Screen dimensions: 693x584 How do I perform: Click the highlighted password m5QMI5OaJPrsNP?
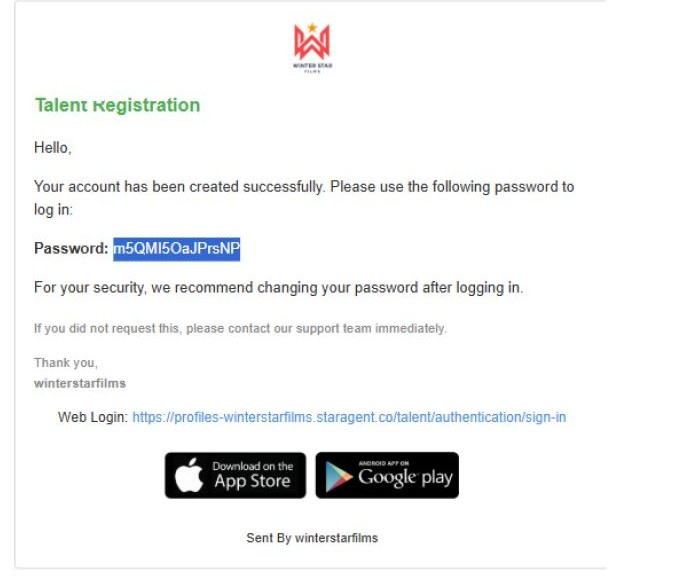(176, 248)
